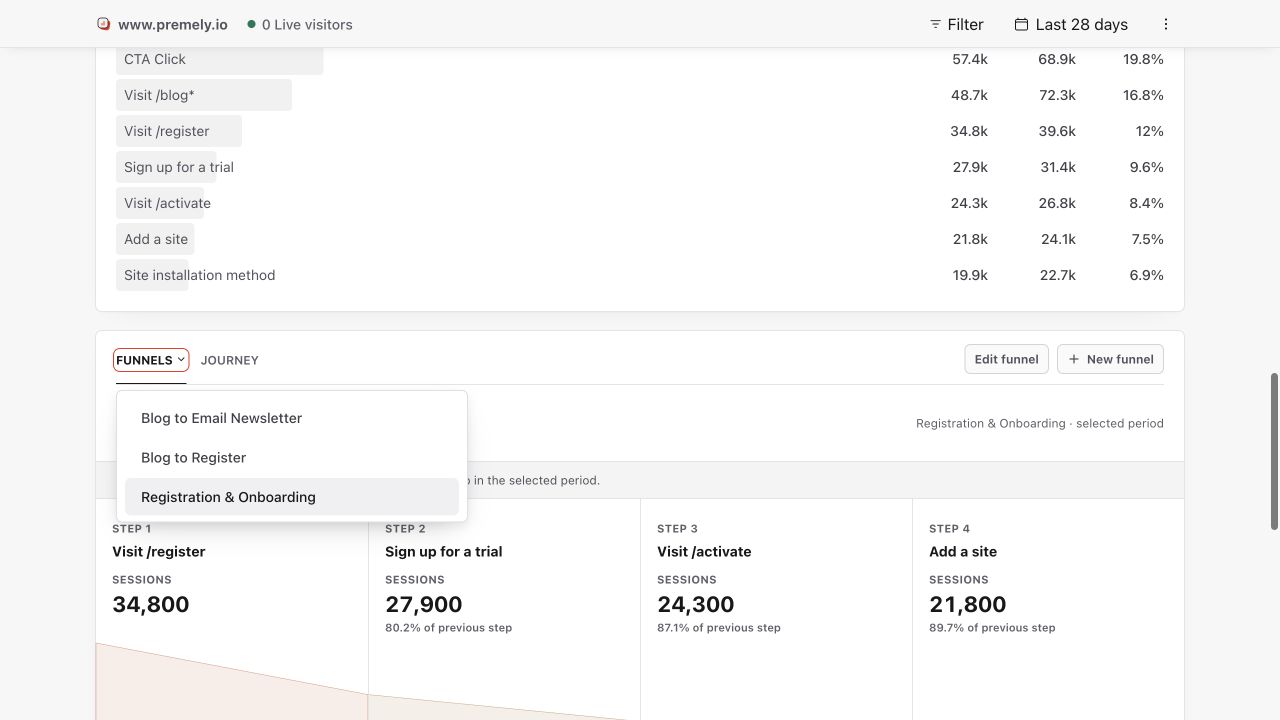Image resolution: width=1280 pixels, height=720 pixels.
Task: Open the Last 28 days date picker
Action: [1071, 24]
